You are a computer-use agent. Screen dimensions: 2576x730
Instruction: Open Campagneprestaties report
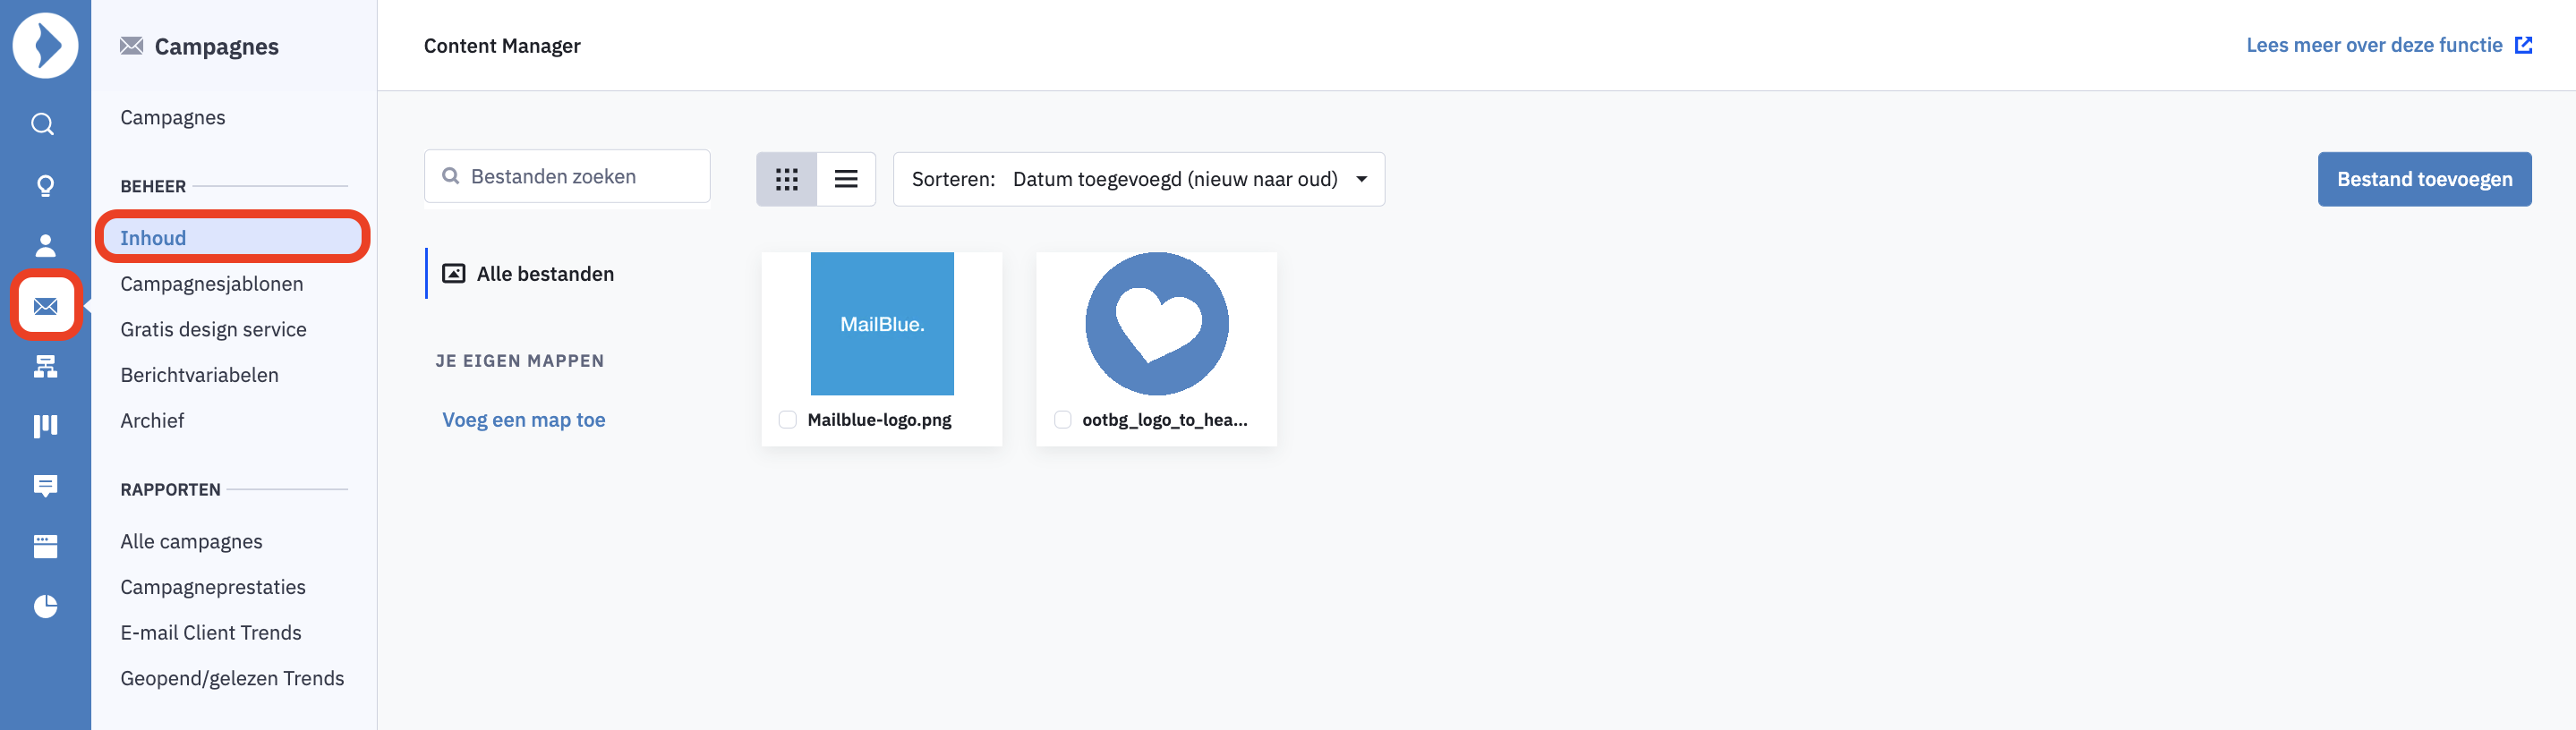(x=213, y=587)
